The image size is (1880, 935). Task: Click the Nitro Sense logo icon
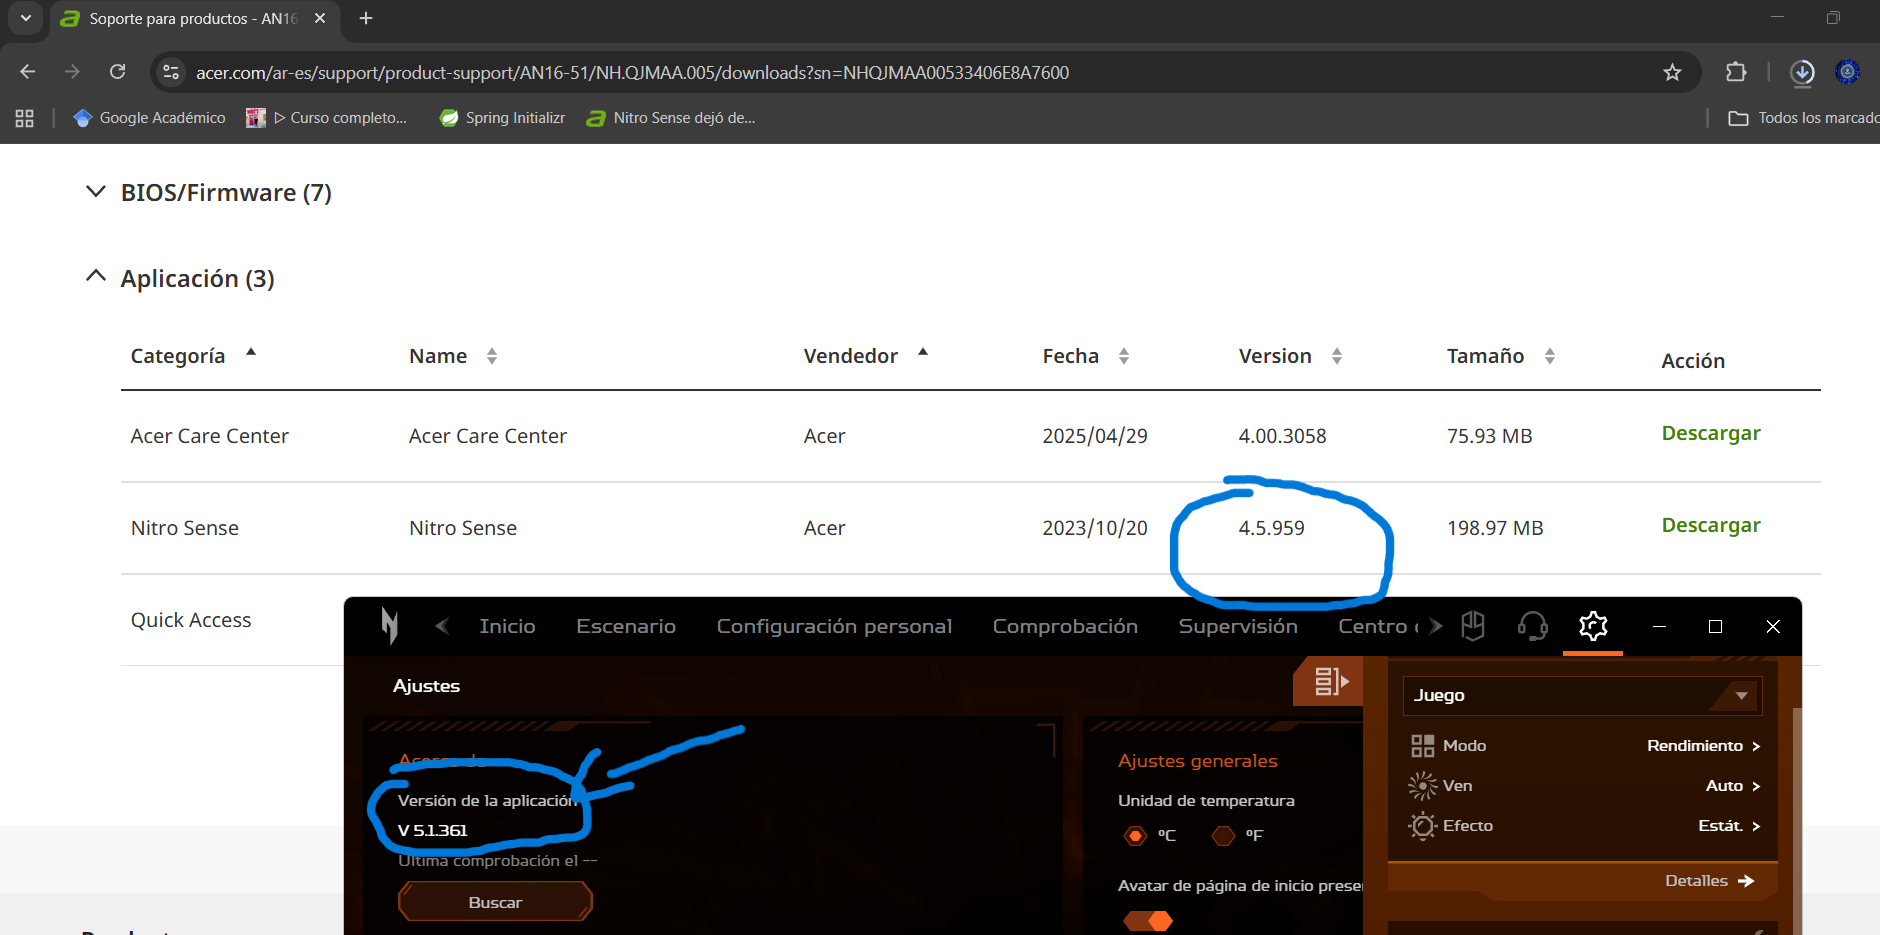point(390,626)
